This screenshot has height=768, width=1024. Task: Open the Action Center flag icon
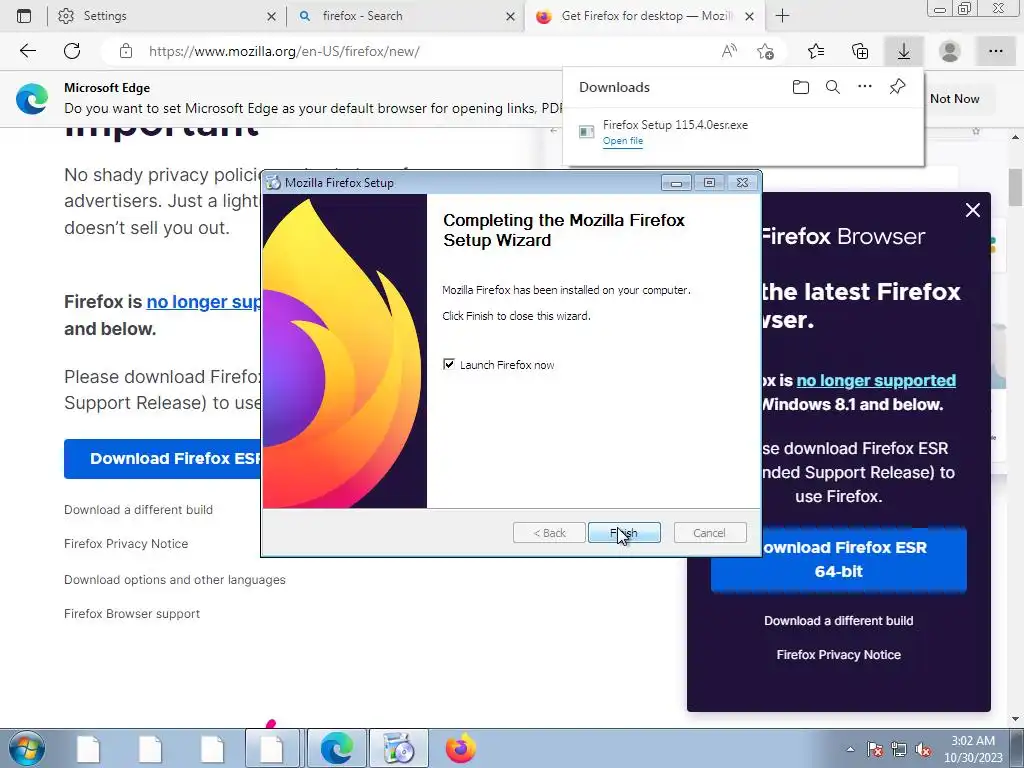[x=874, y=749]
